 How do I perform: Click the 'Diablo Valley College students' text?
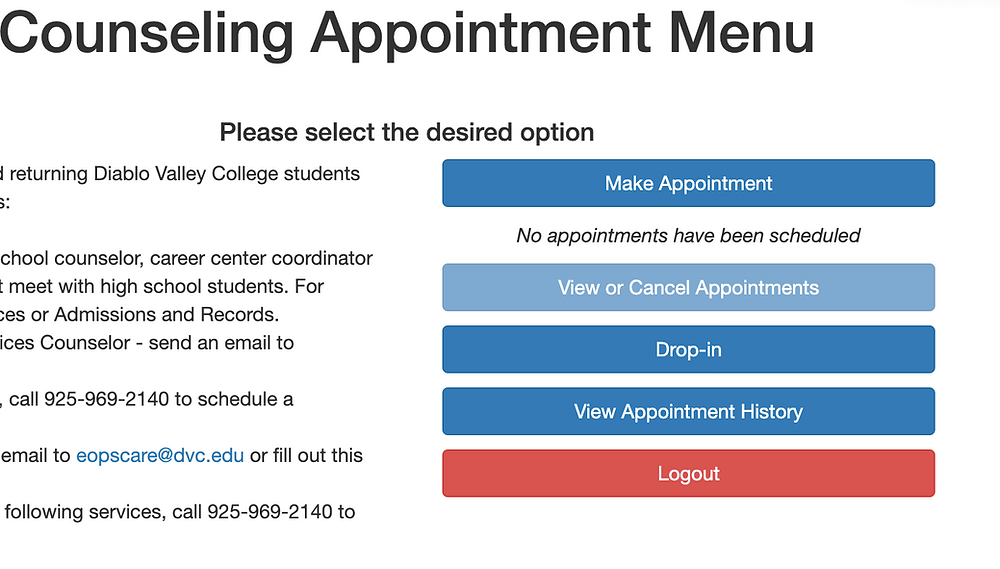point(226,174)
